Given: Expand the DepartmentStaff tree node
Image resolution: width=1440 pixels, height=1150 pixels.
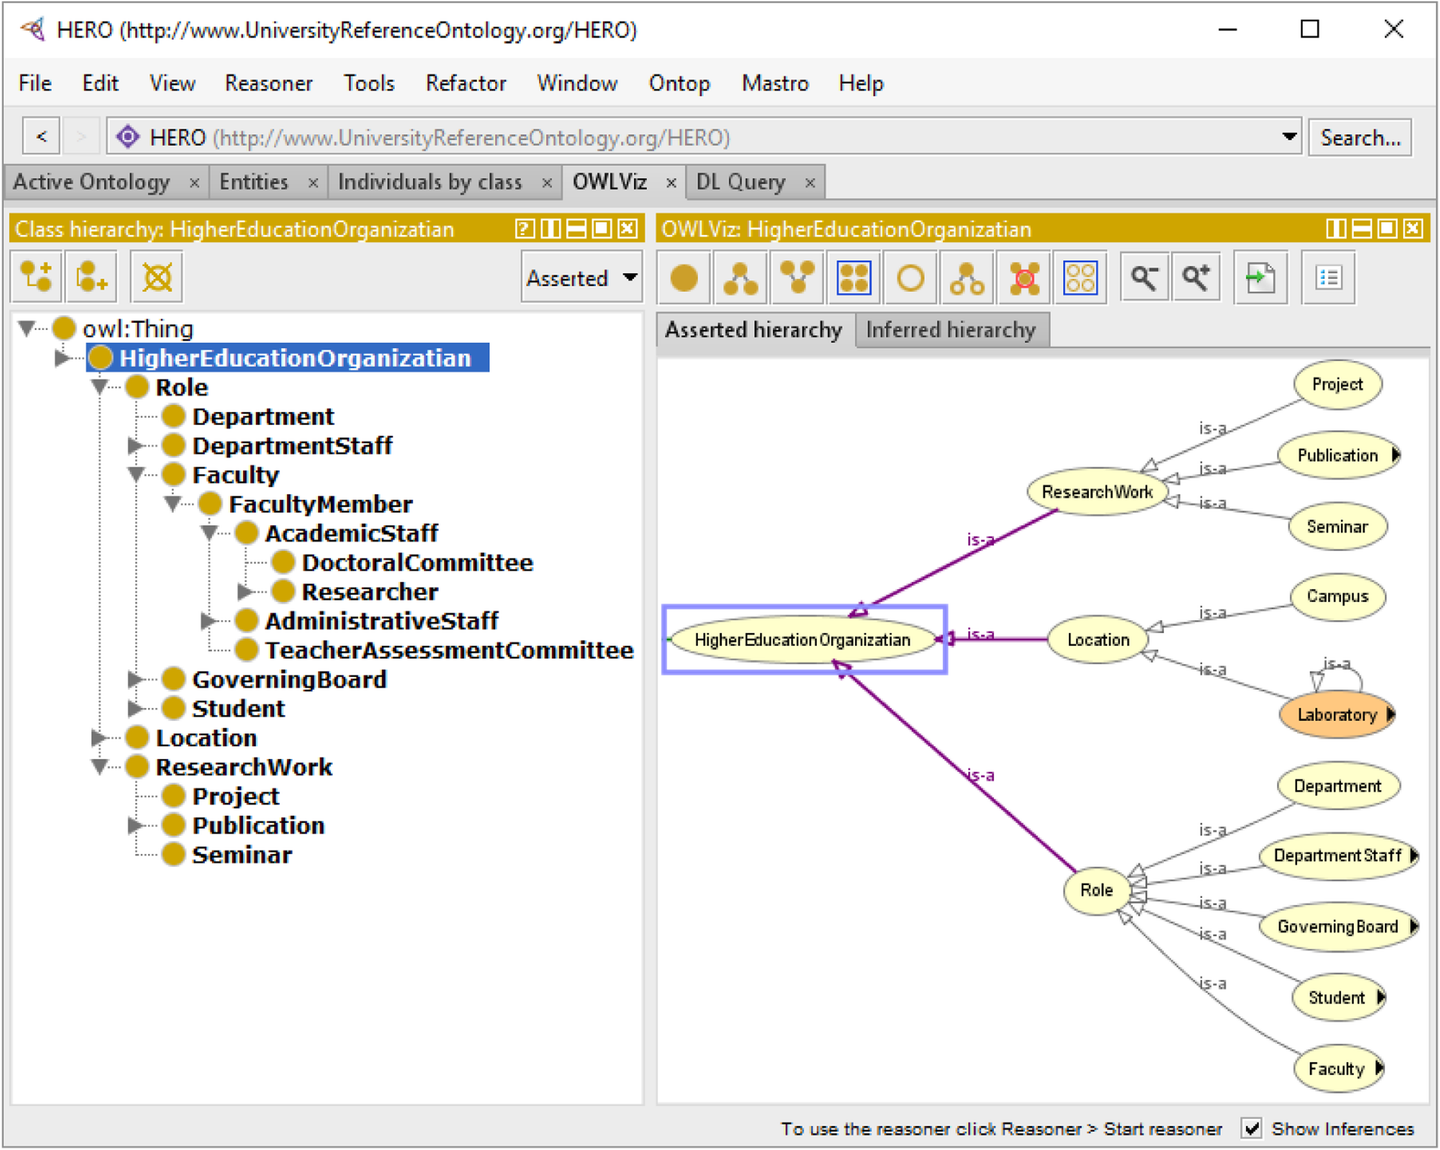Looking at the screenshot, I should [x=136, y=445].
